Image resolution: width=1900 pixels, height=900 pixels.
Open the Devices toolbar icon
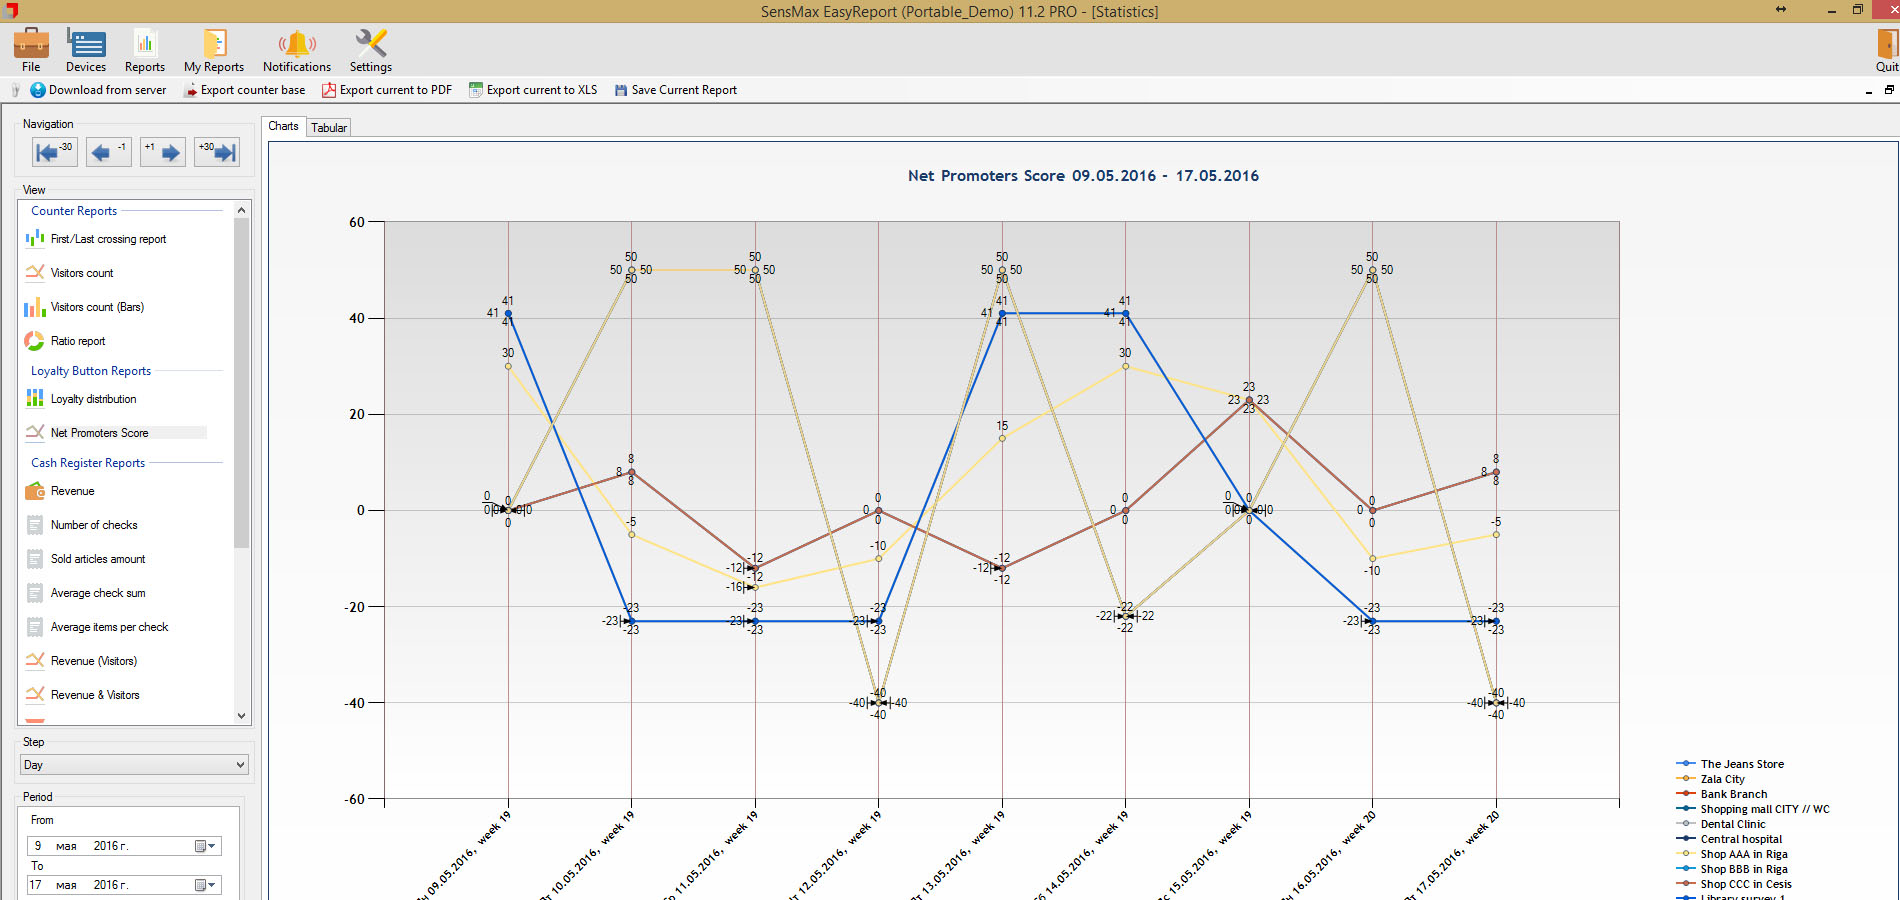pos(86,45)
